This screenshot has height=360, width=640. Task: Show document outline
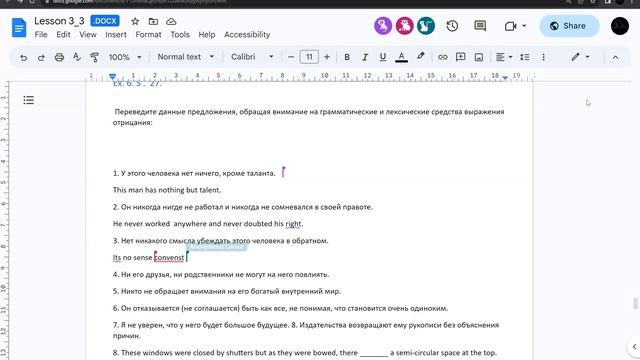[x=29, y=100]
